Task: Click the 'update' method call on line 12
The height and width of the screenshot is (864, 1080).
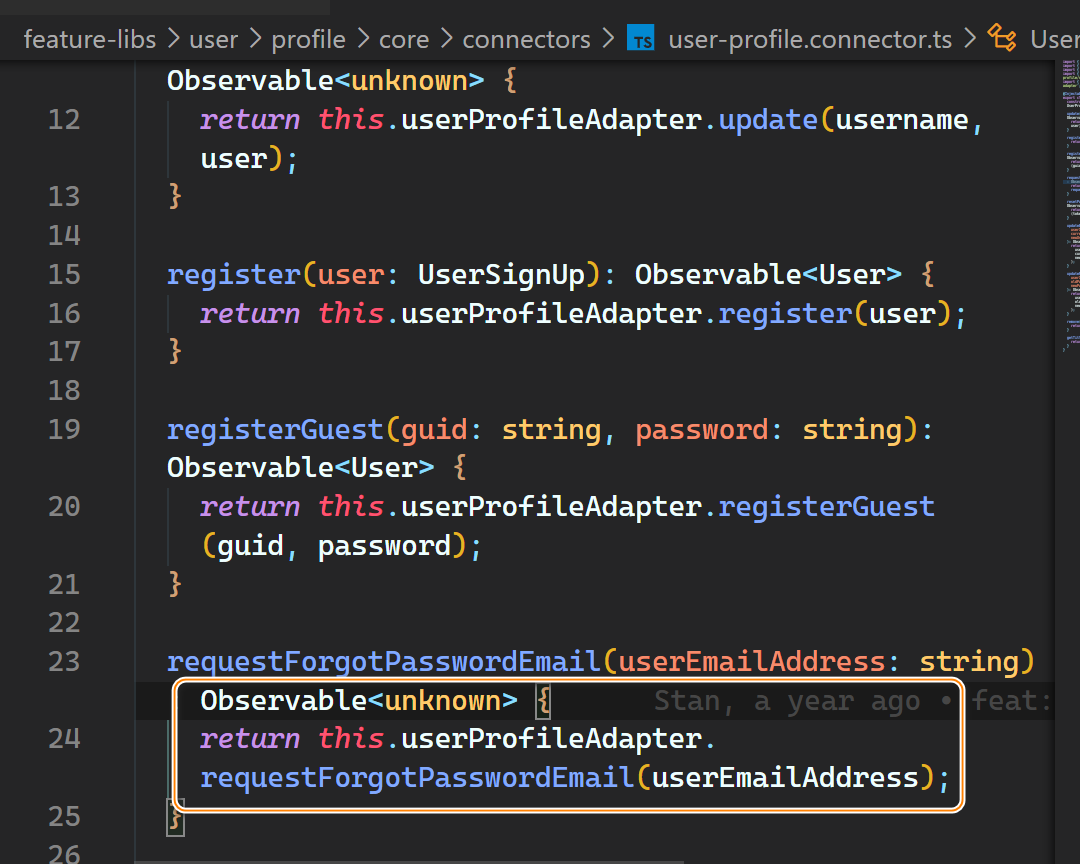Action: click(768, 120)
